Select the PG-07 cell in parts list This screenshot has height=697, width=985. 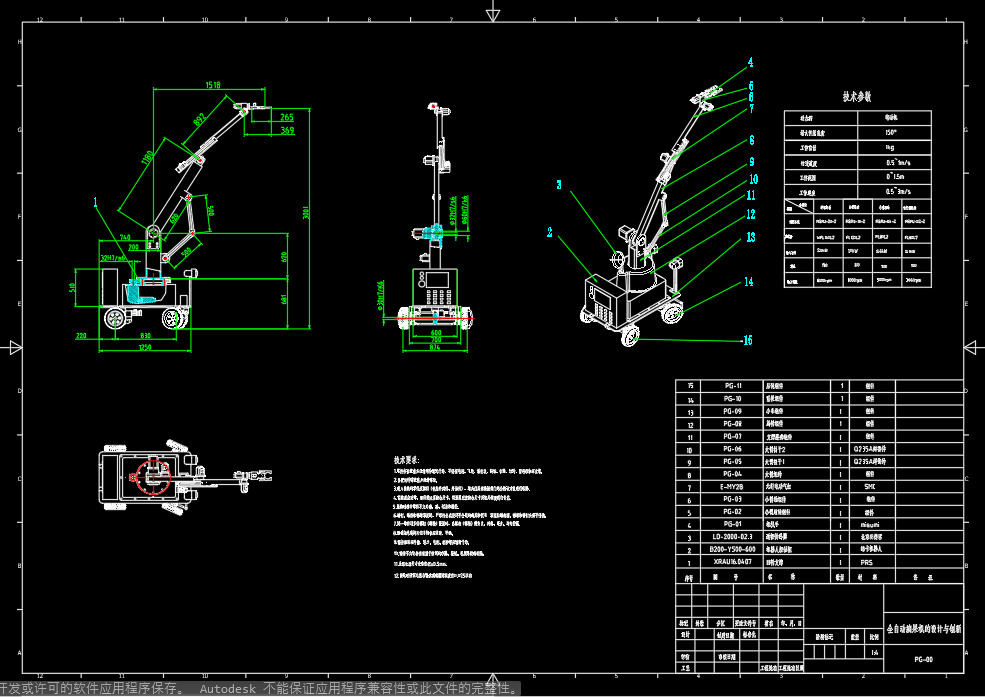tap(732, 436)
